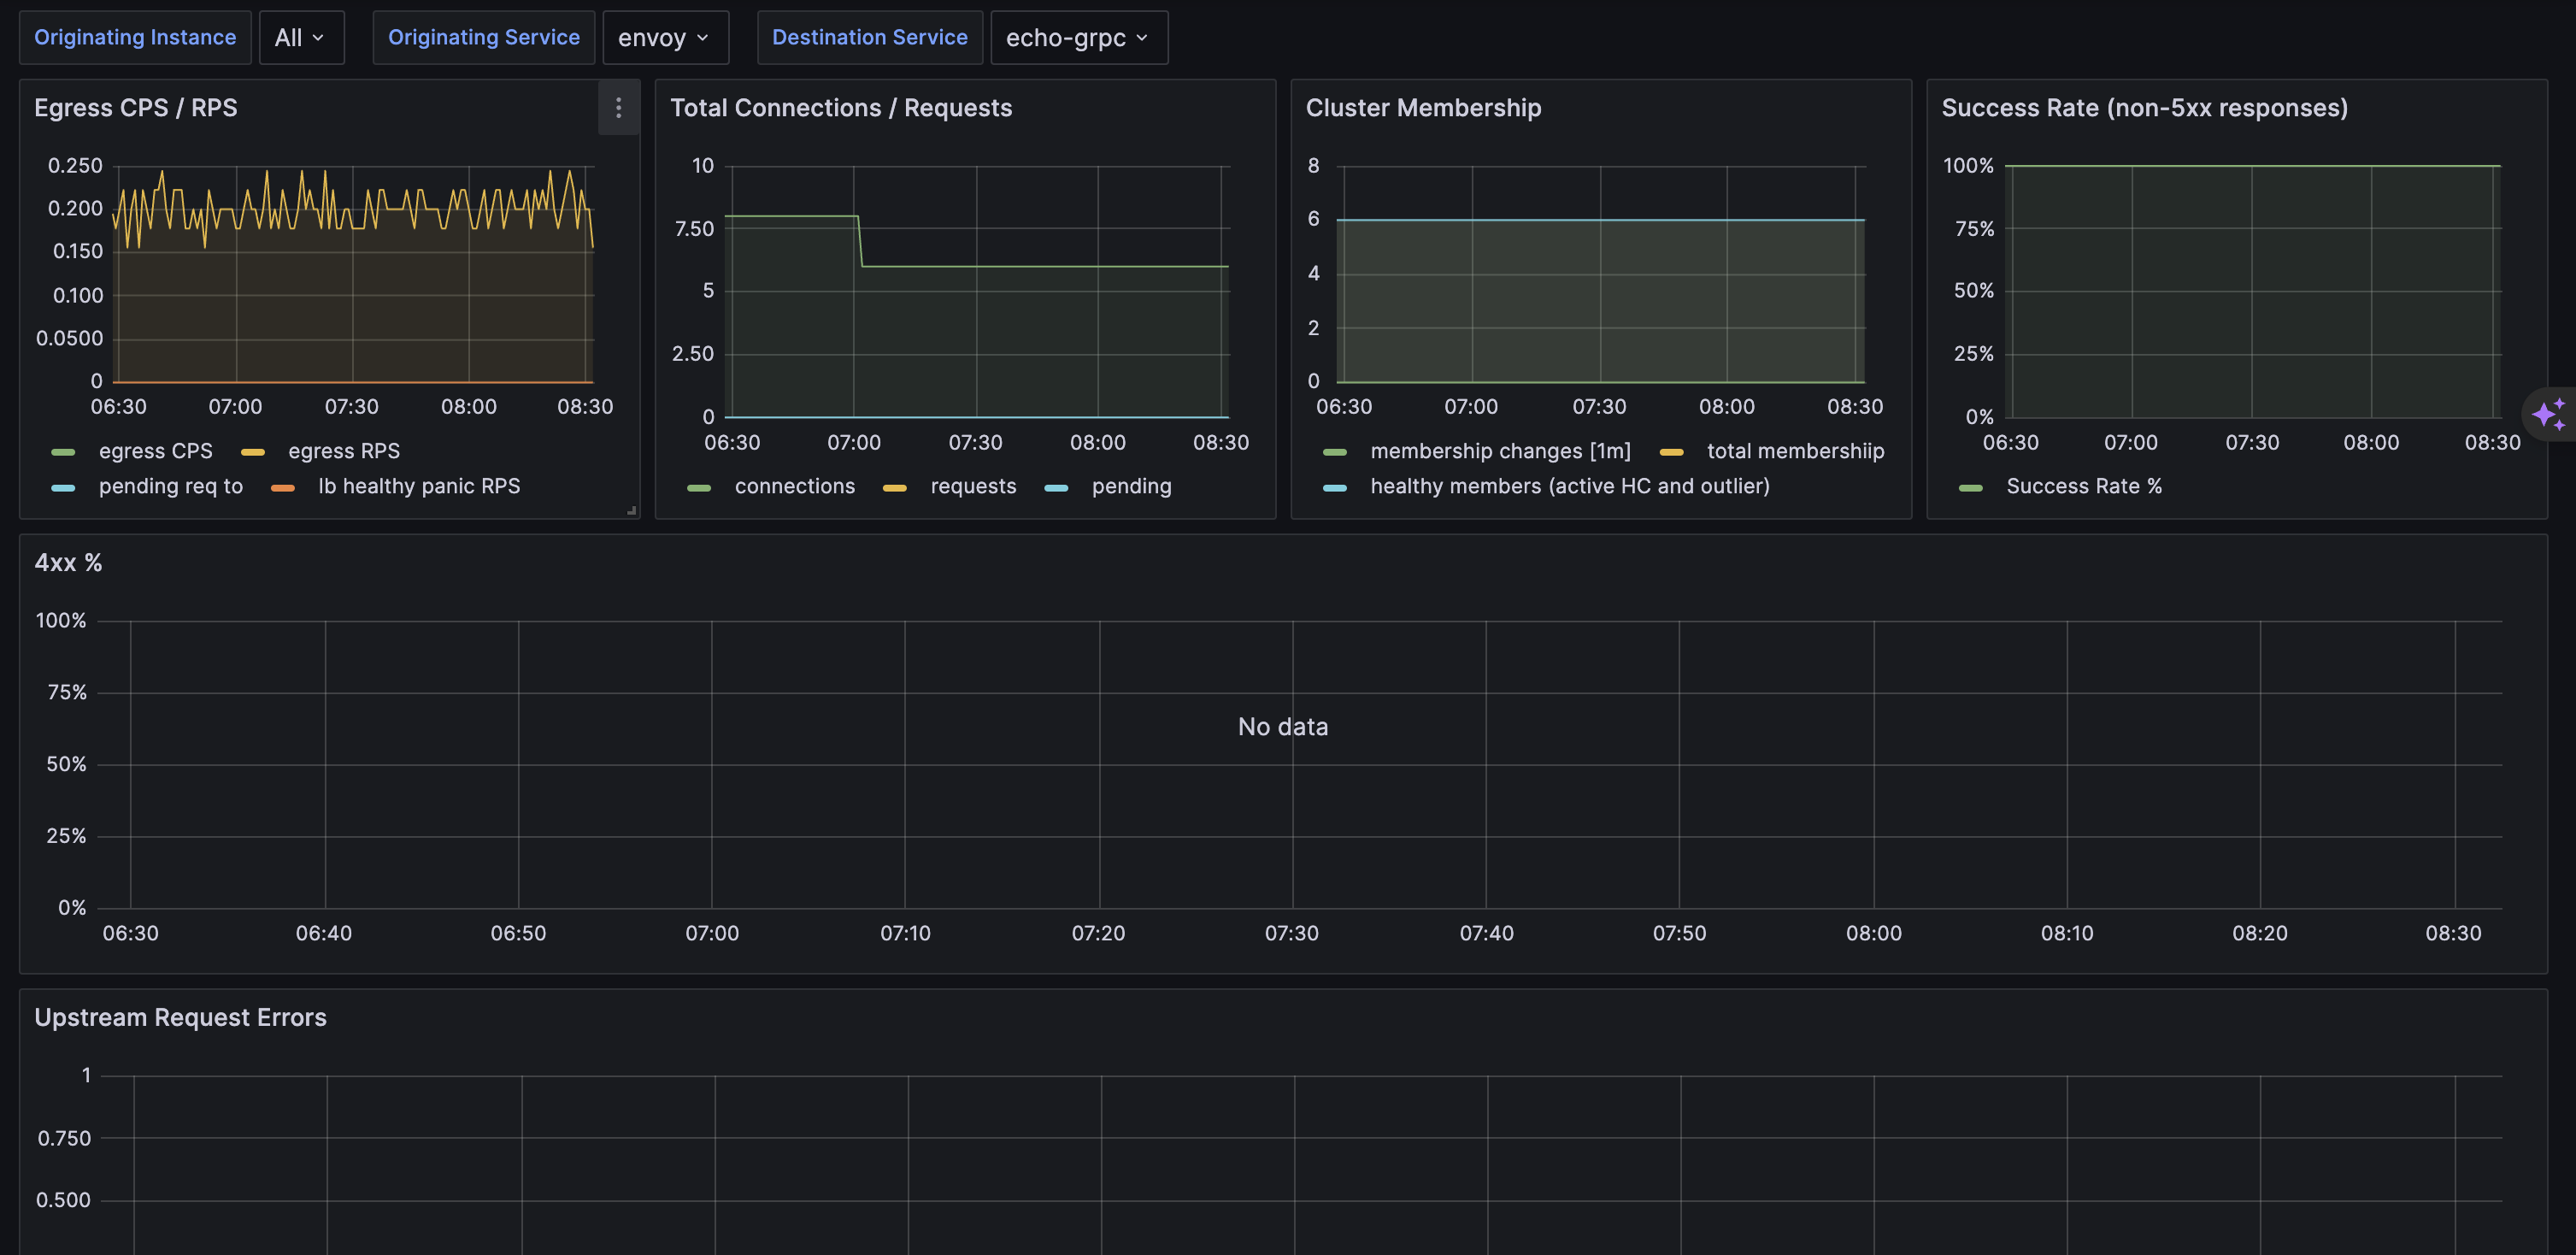Viewport: 2576px width, 1255px height.
Task: Toggle the Success Rate % legend series
Action: (x=2084, y=486)
